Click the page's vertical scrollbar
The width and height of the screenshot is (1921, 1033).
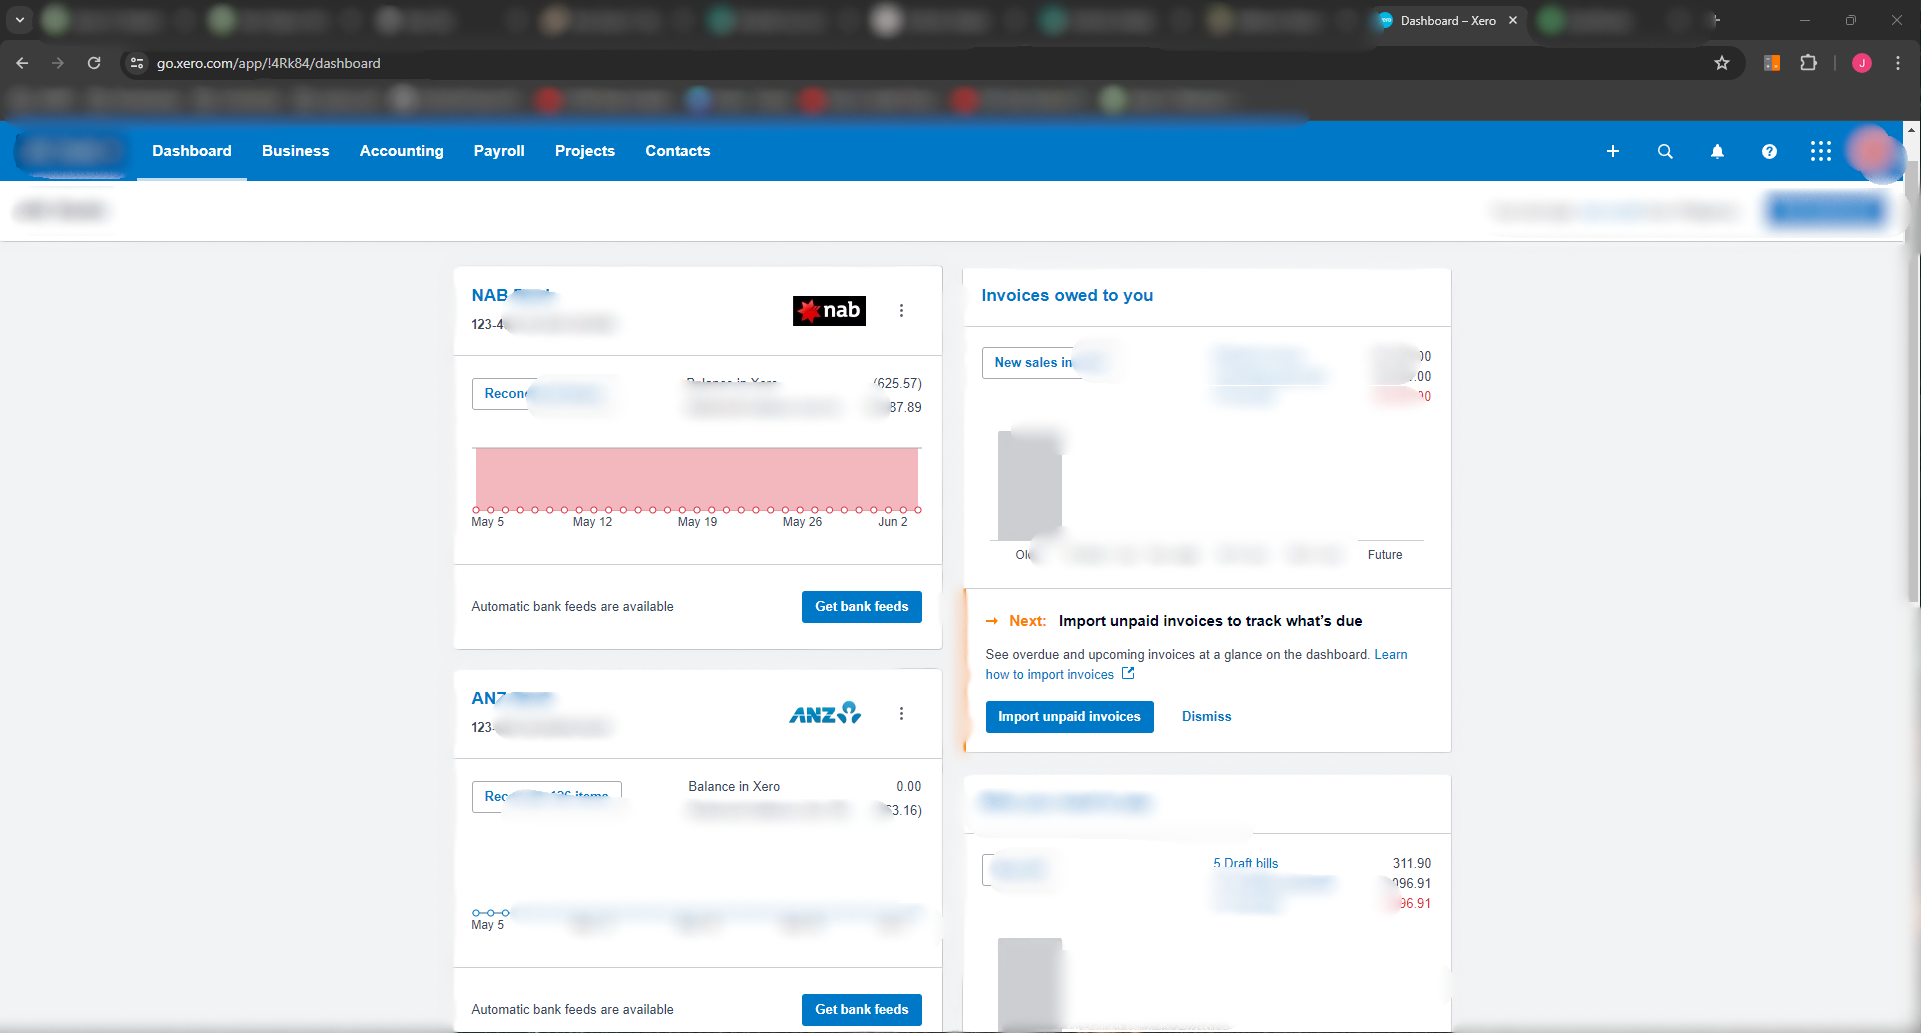[x=1912, y=380]
